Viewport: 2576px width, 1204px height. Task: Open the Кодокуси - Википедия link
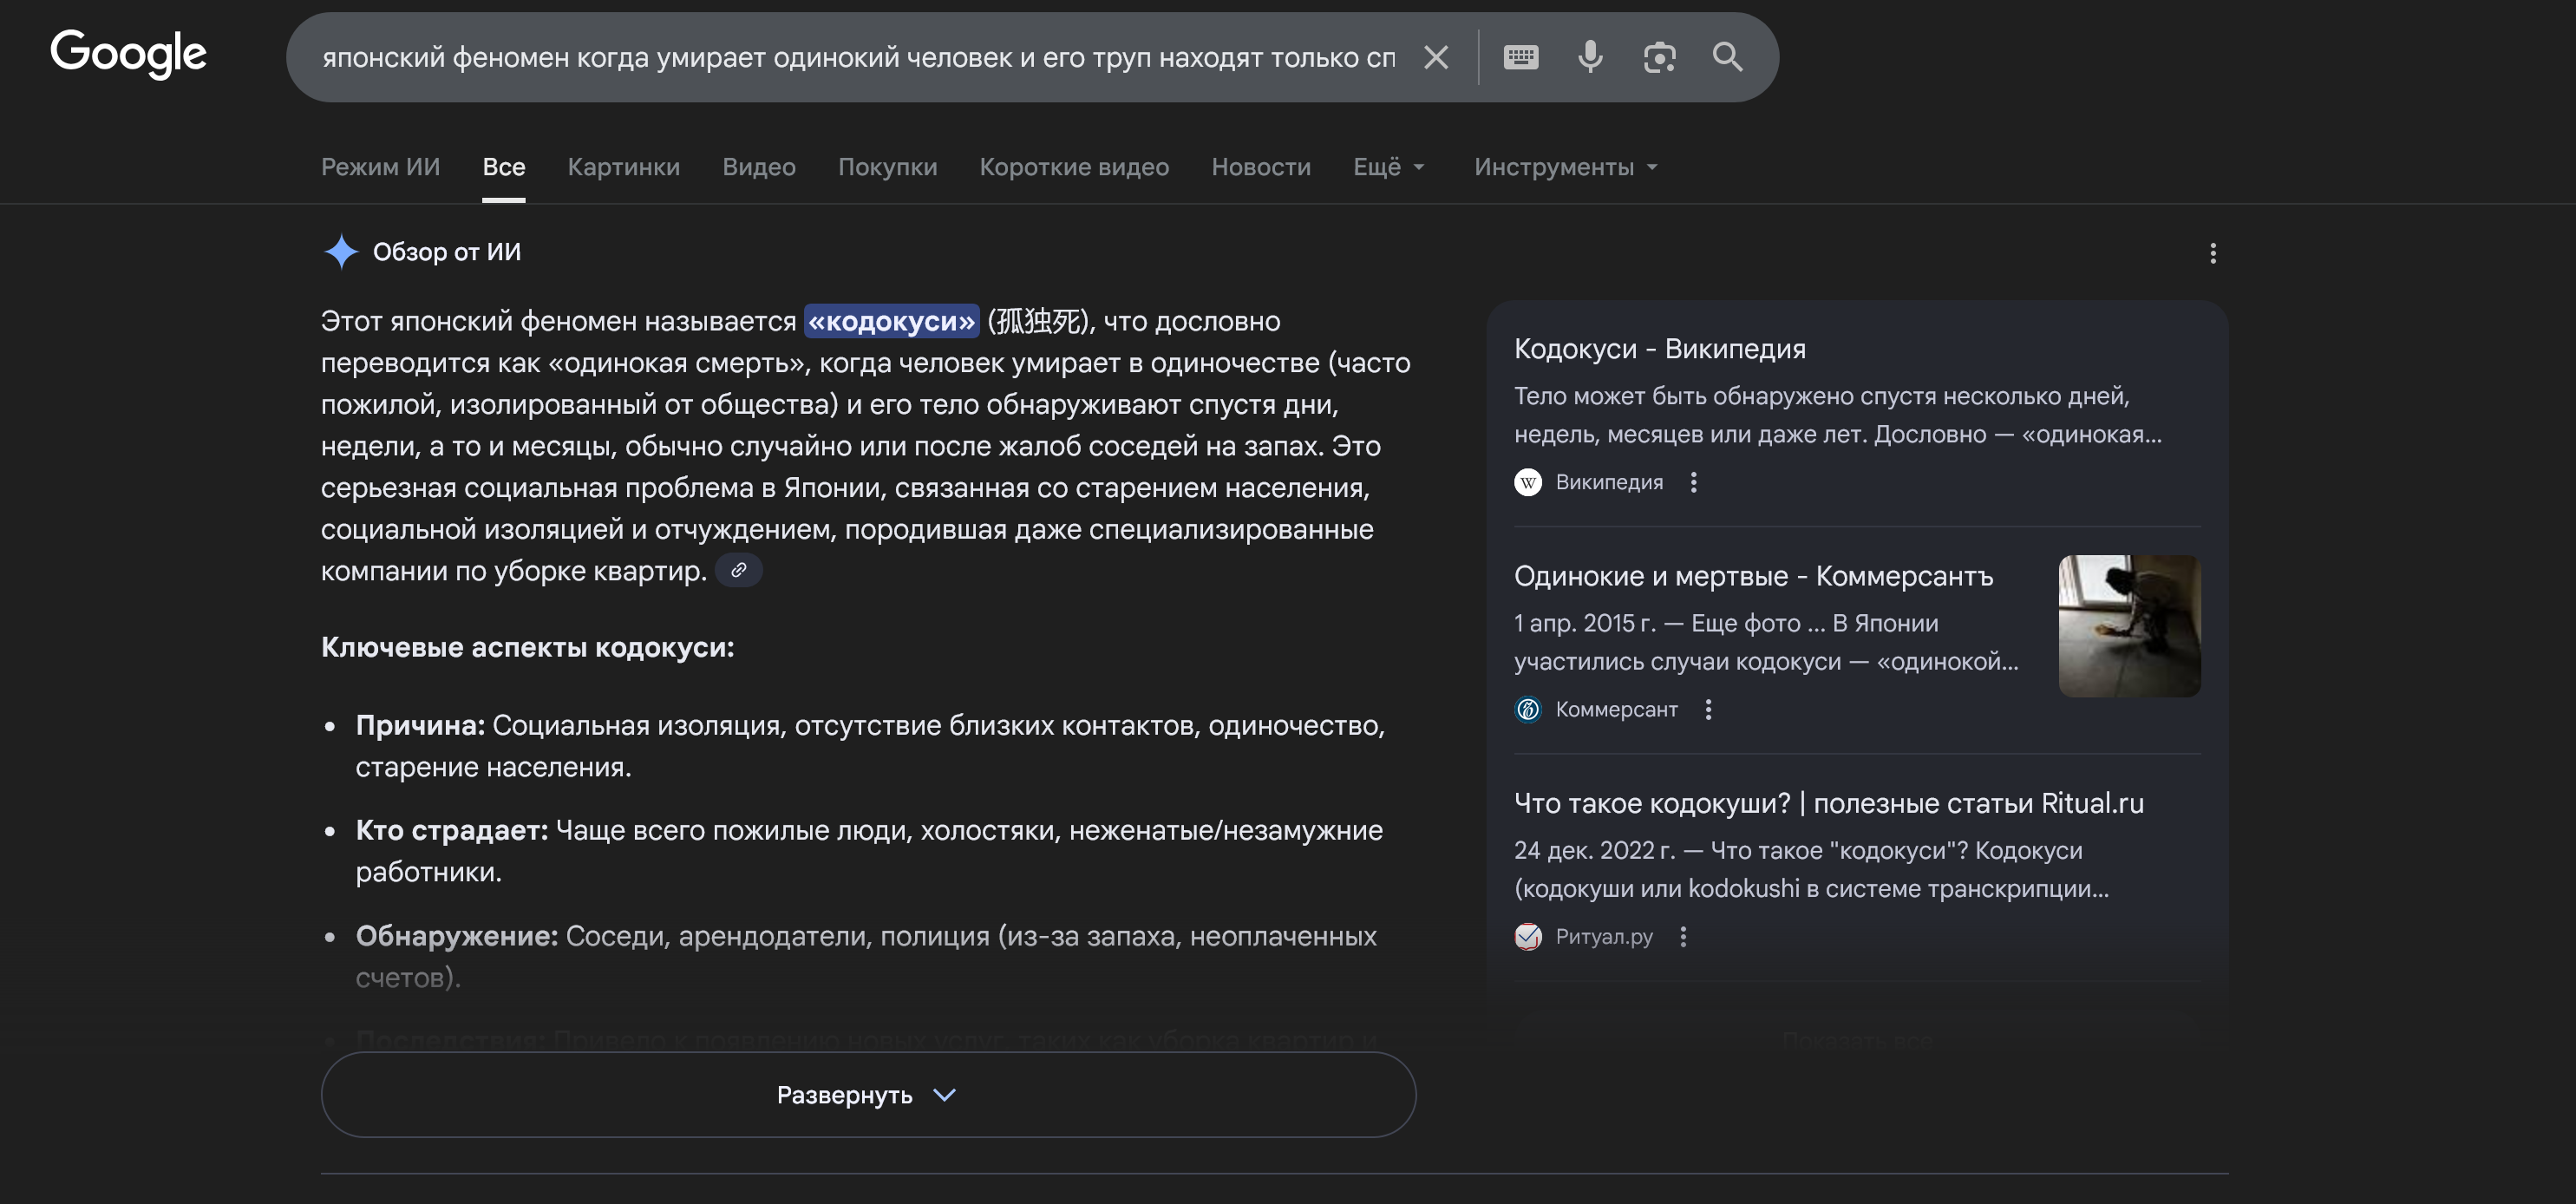1659,349
